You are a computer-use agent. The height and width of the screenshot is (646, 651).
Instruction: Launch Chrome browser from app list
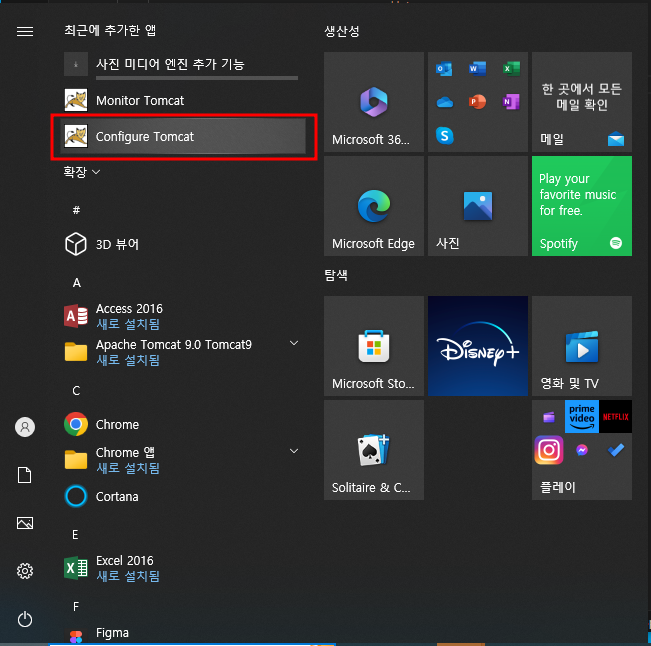click(183, 424)
